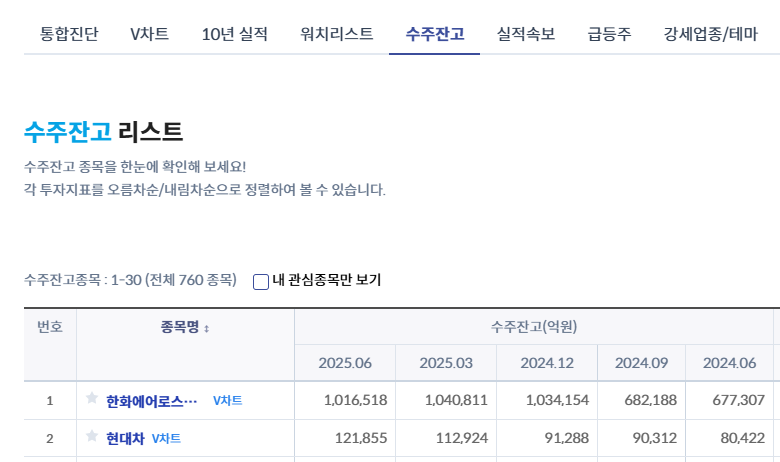Switch to 급등주 tab
This screenshot has height=462, width=780.
(608, 34)
